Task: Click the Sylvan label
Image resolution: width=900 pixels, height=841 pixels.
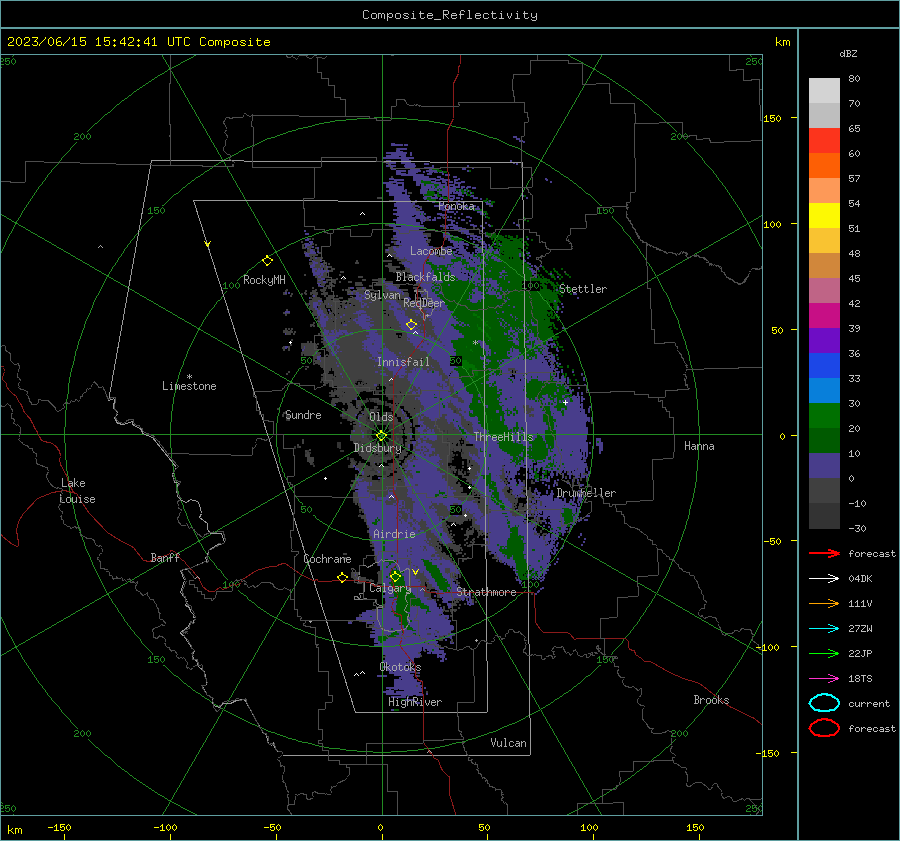Action: [382, 296]
